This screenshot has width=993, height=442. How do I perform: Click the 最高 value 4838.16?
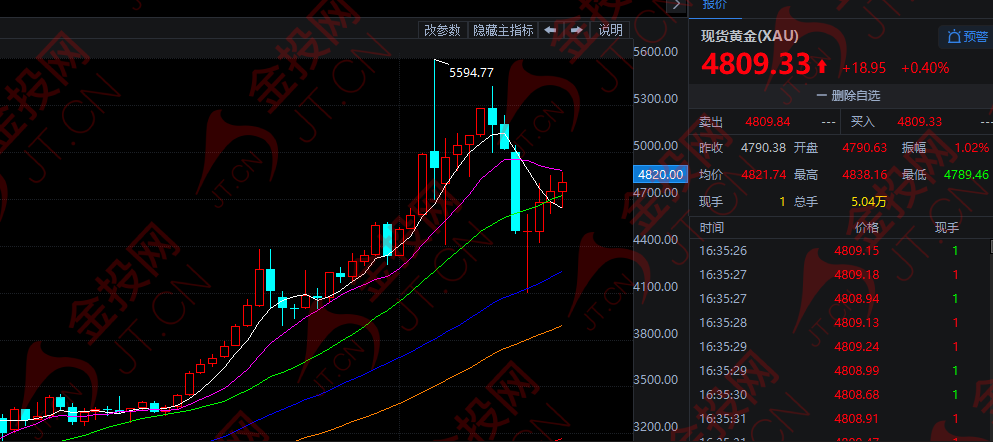[864, 175]
